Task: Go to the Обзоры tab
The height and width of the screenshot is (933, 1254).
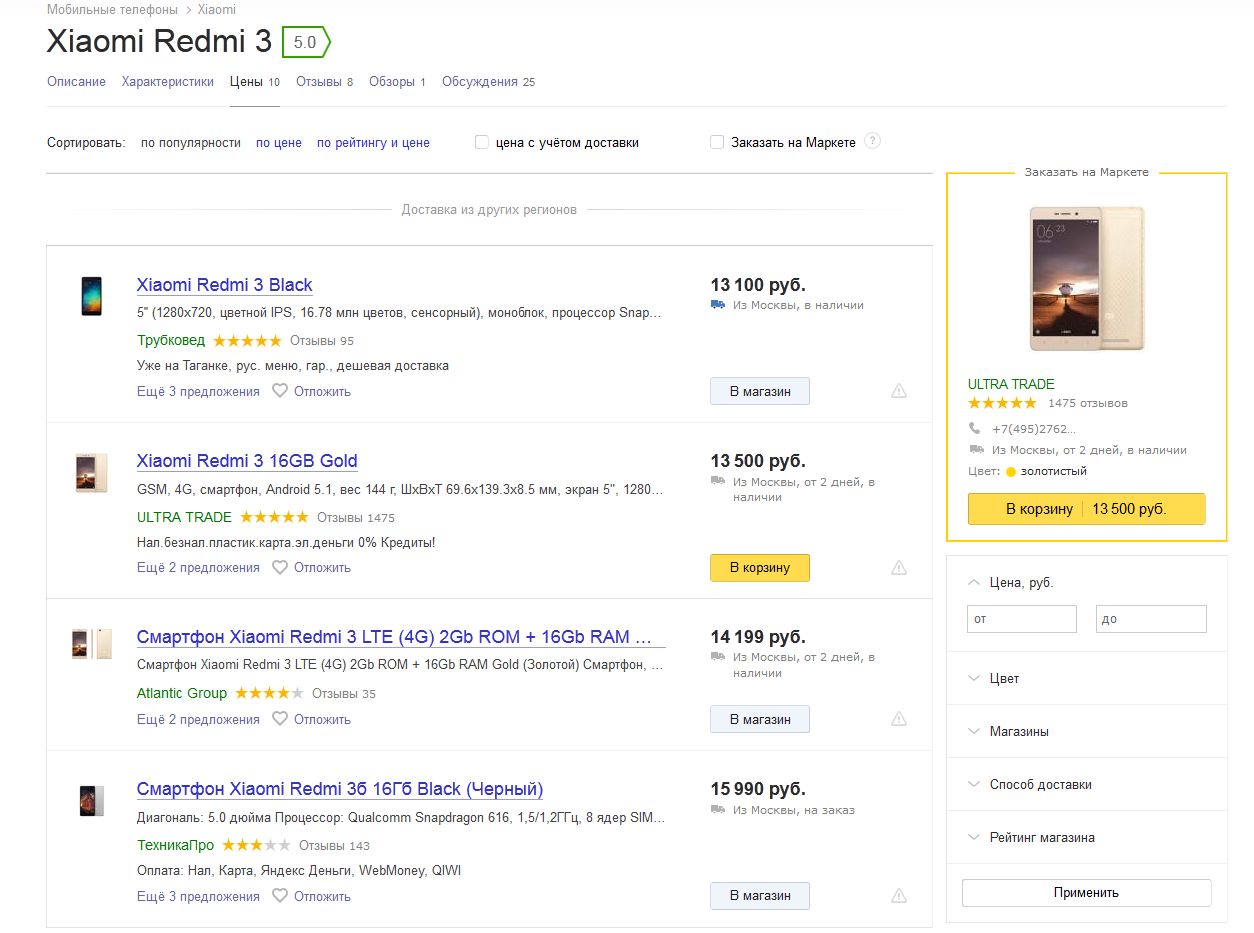Action: [397, 82]
